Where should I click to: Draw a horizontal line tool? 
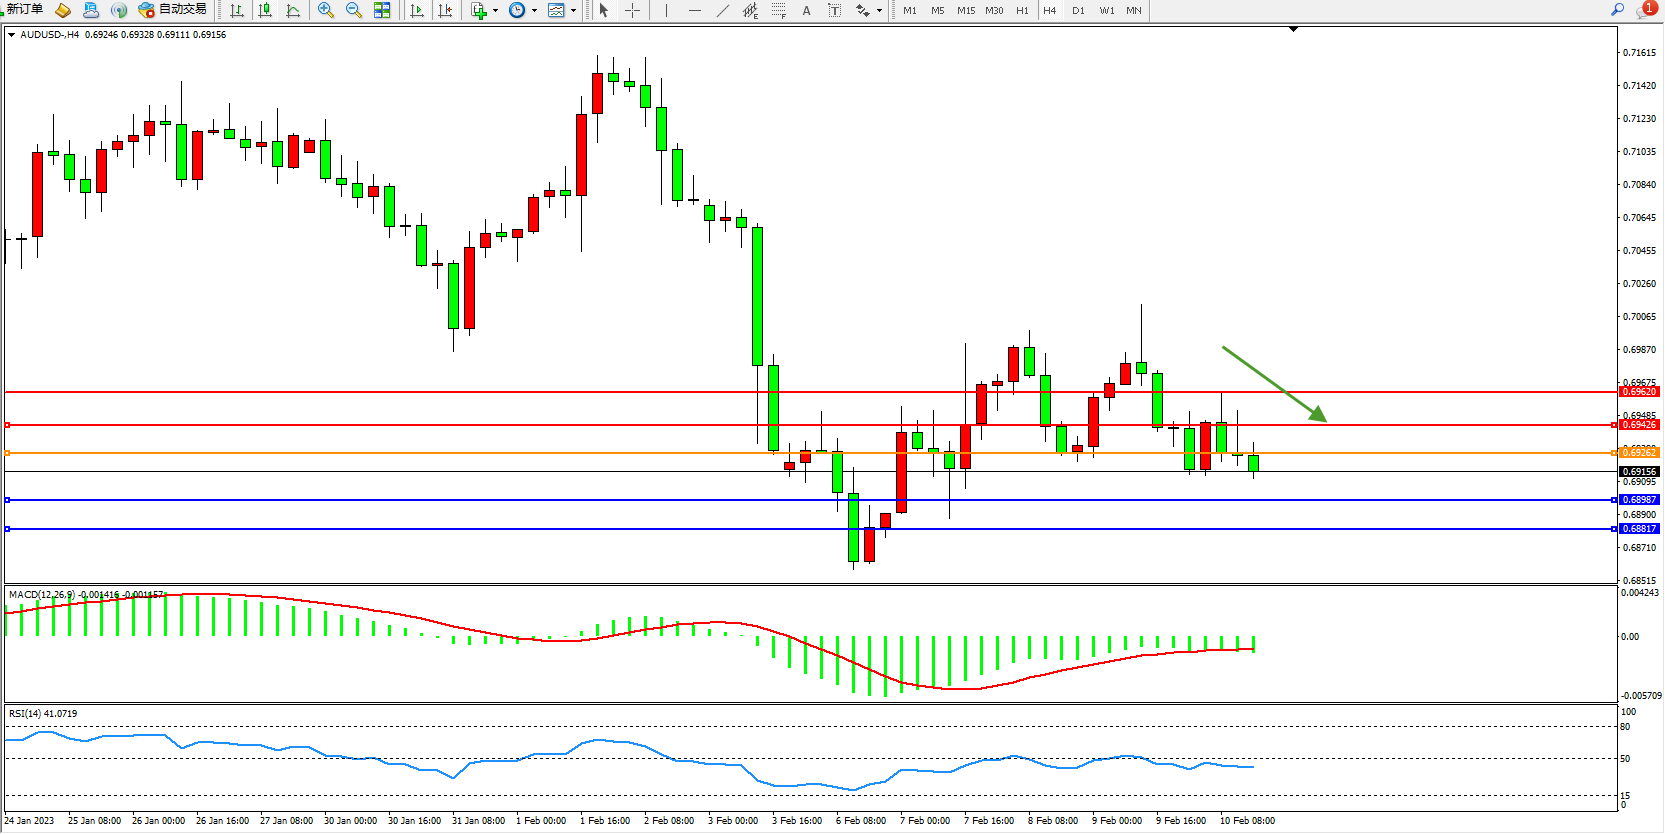coord(694,10)
